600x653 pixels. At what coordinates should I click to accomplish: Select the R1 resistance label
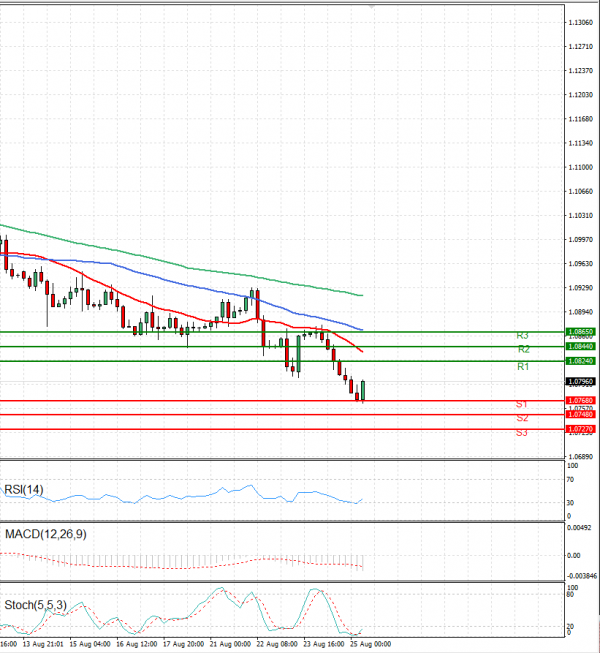click(523, 367)
